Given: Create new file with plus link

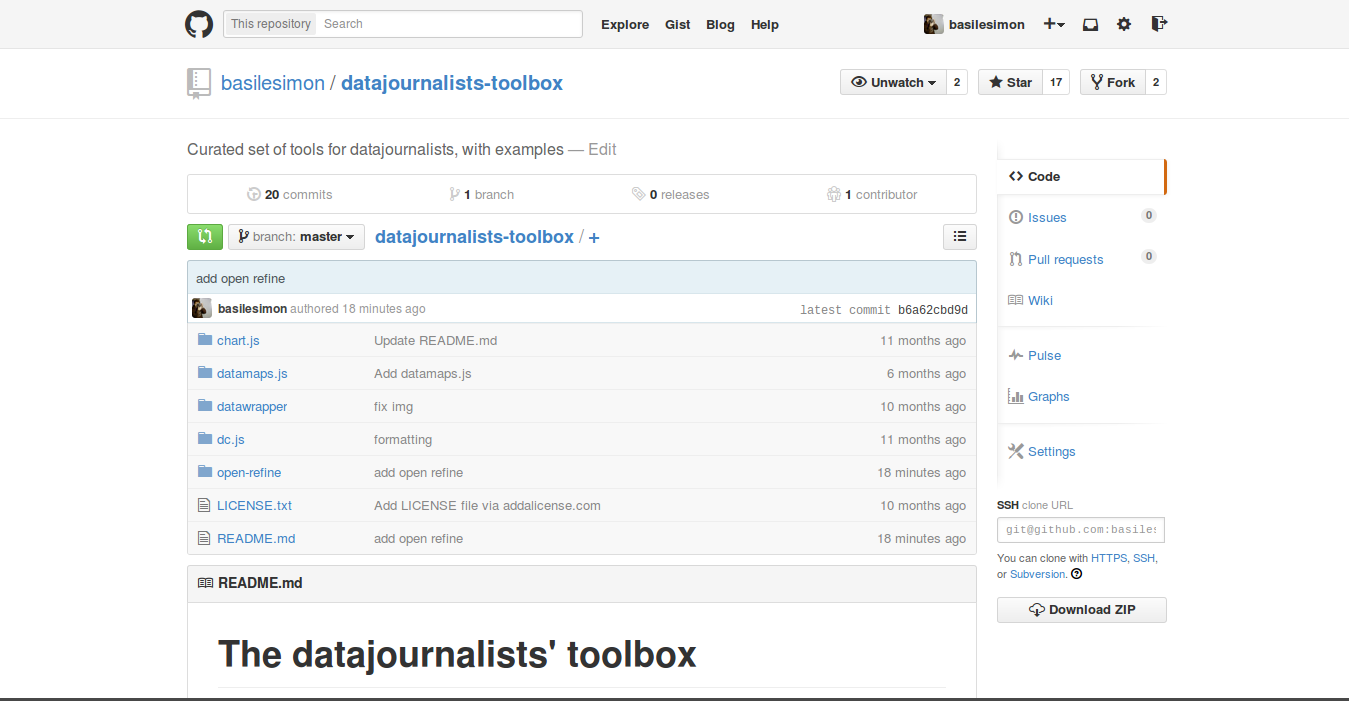Looking at the screenshot, I should [x=594, y=238].
